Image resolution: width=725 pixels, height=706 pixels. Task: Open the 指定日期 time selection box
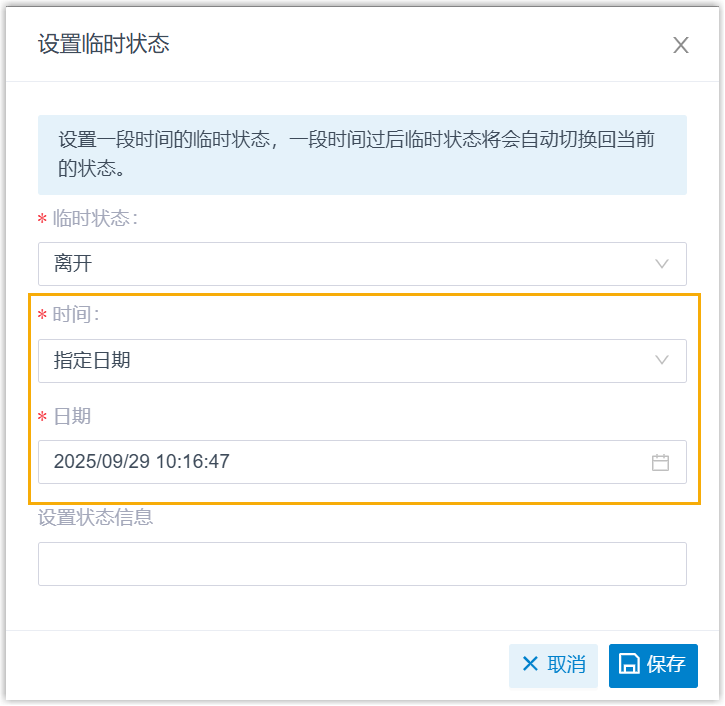340,361
